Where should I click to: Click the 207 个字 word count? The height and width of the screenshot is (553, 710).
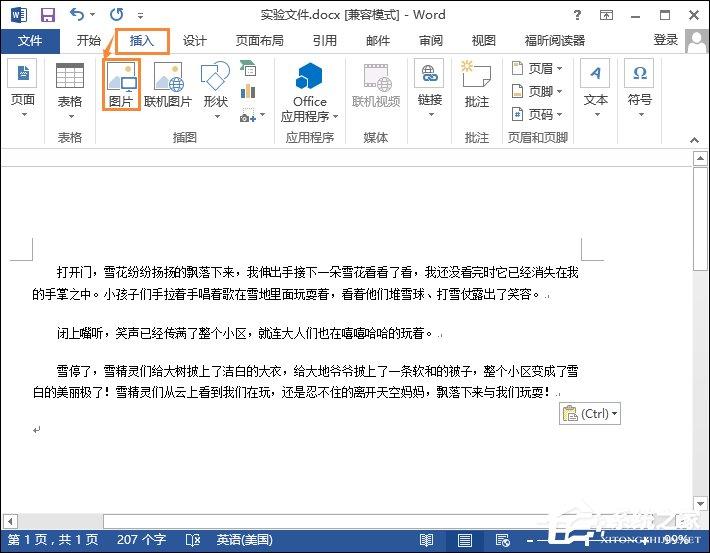pyautogui.click(x=141, y=540)
